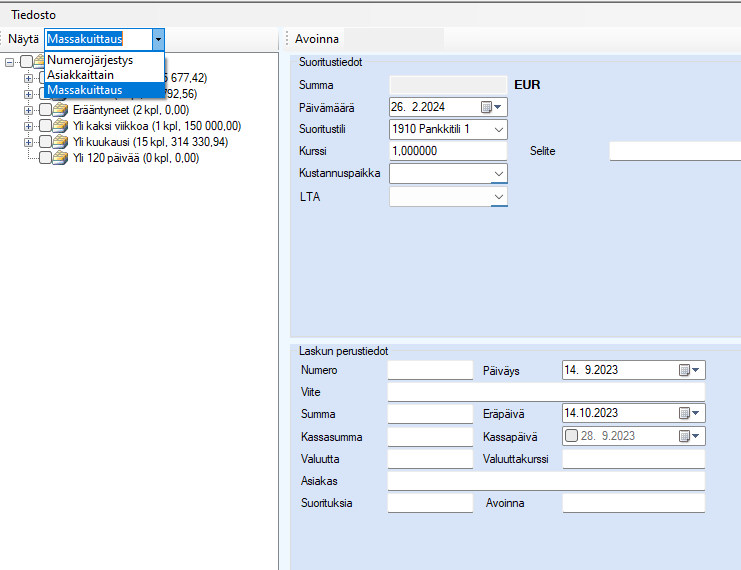Click the Yli 120 päivää folder icon
This screenshot has width=741, height=570.
click(x=61, y=158)
